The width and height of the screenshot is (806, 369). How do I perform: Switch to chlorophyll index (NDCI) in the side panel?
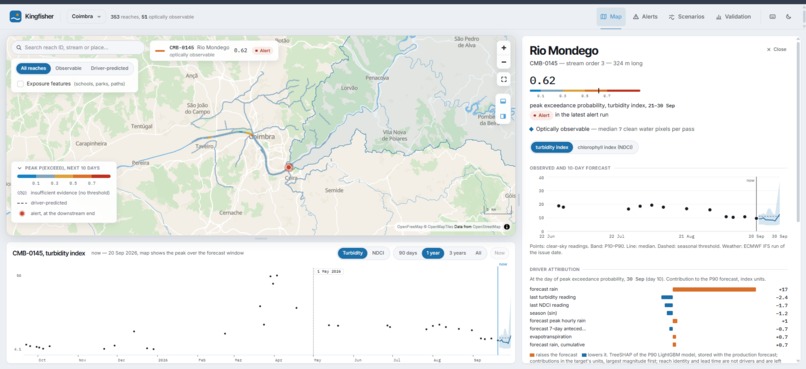pyautogui.click(x=606, y=147)
